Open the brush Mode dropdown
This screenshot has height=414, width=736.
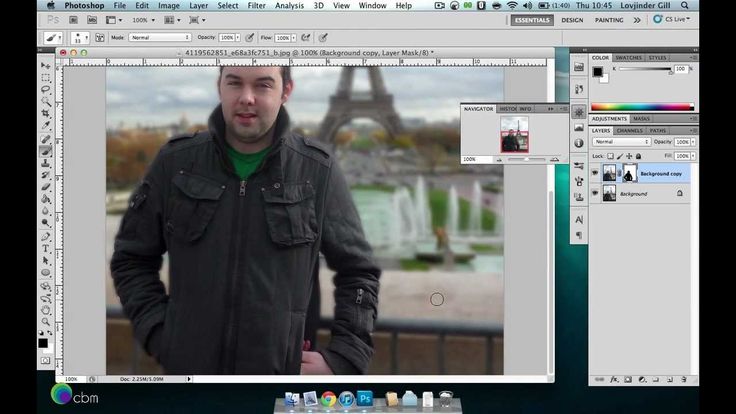pyautogui.click(x=159, y=37)
